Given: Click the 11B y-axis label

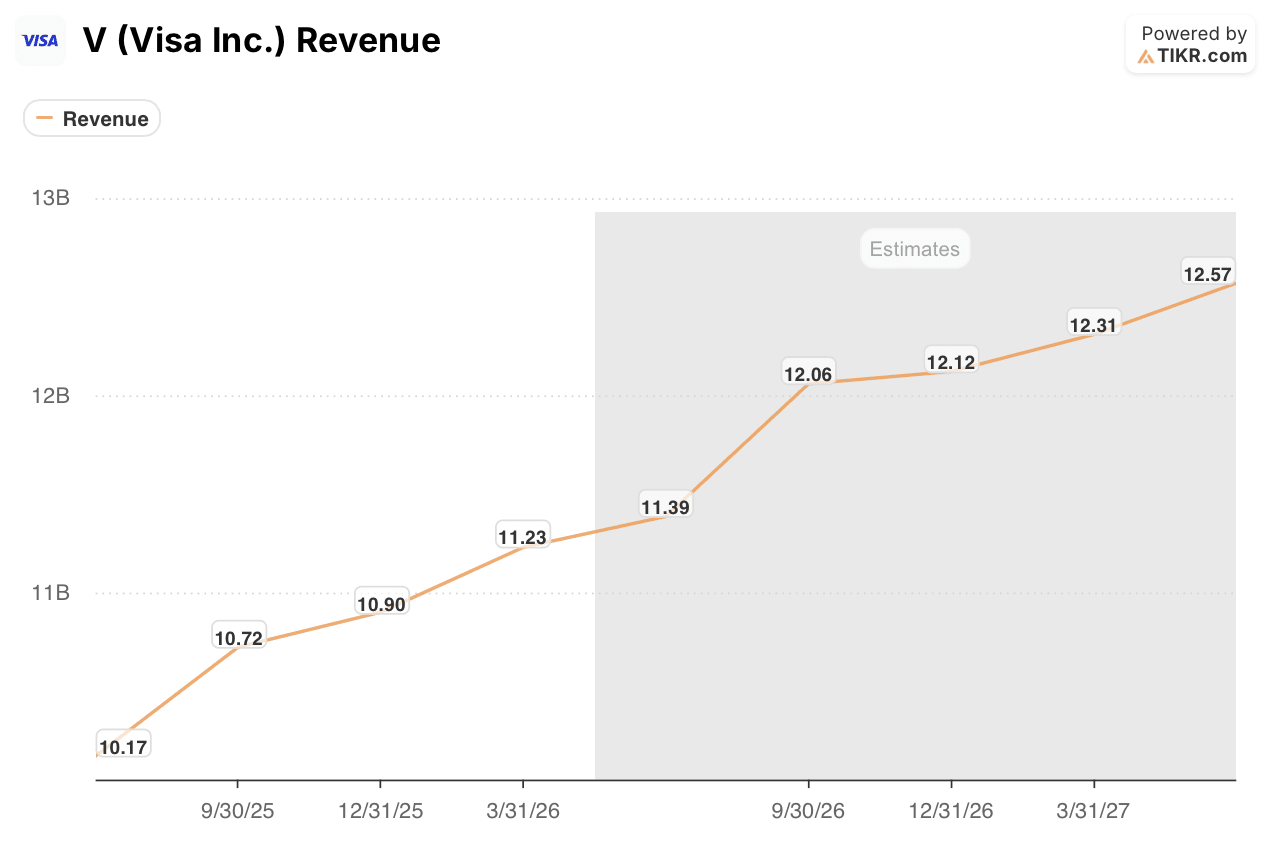Looking at the screenshot, I should (x=50, y=593).
